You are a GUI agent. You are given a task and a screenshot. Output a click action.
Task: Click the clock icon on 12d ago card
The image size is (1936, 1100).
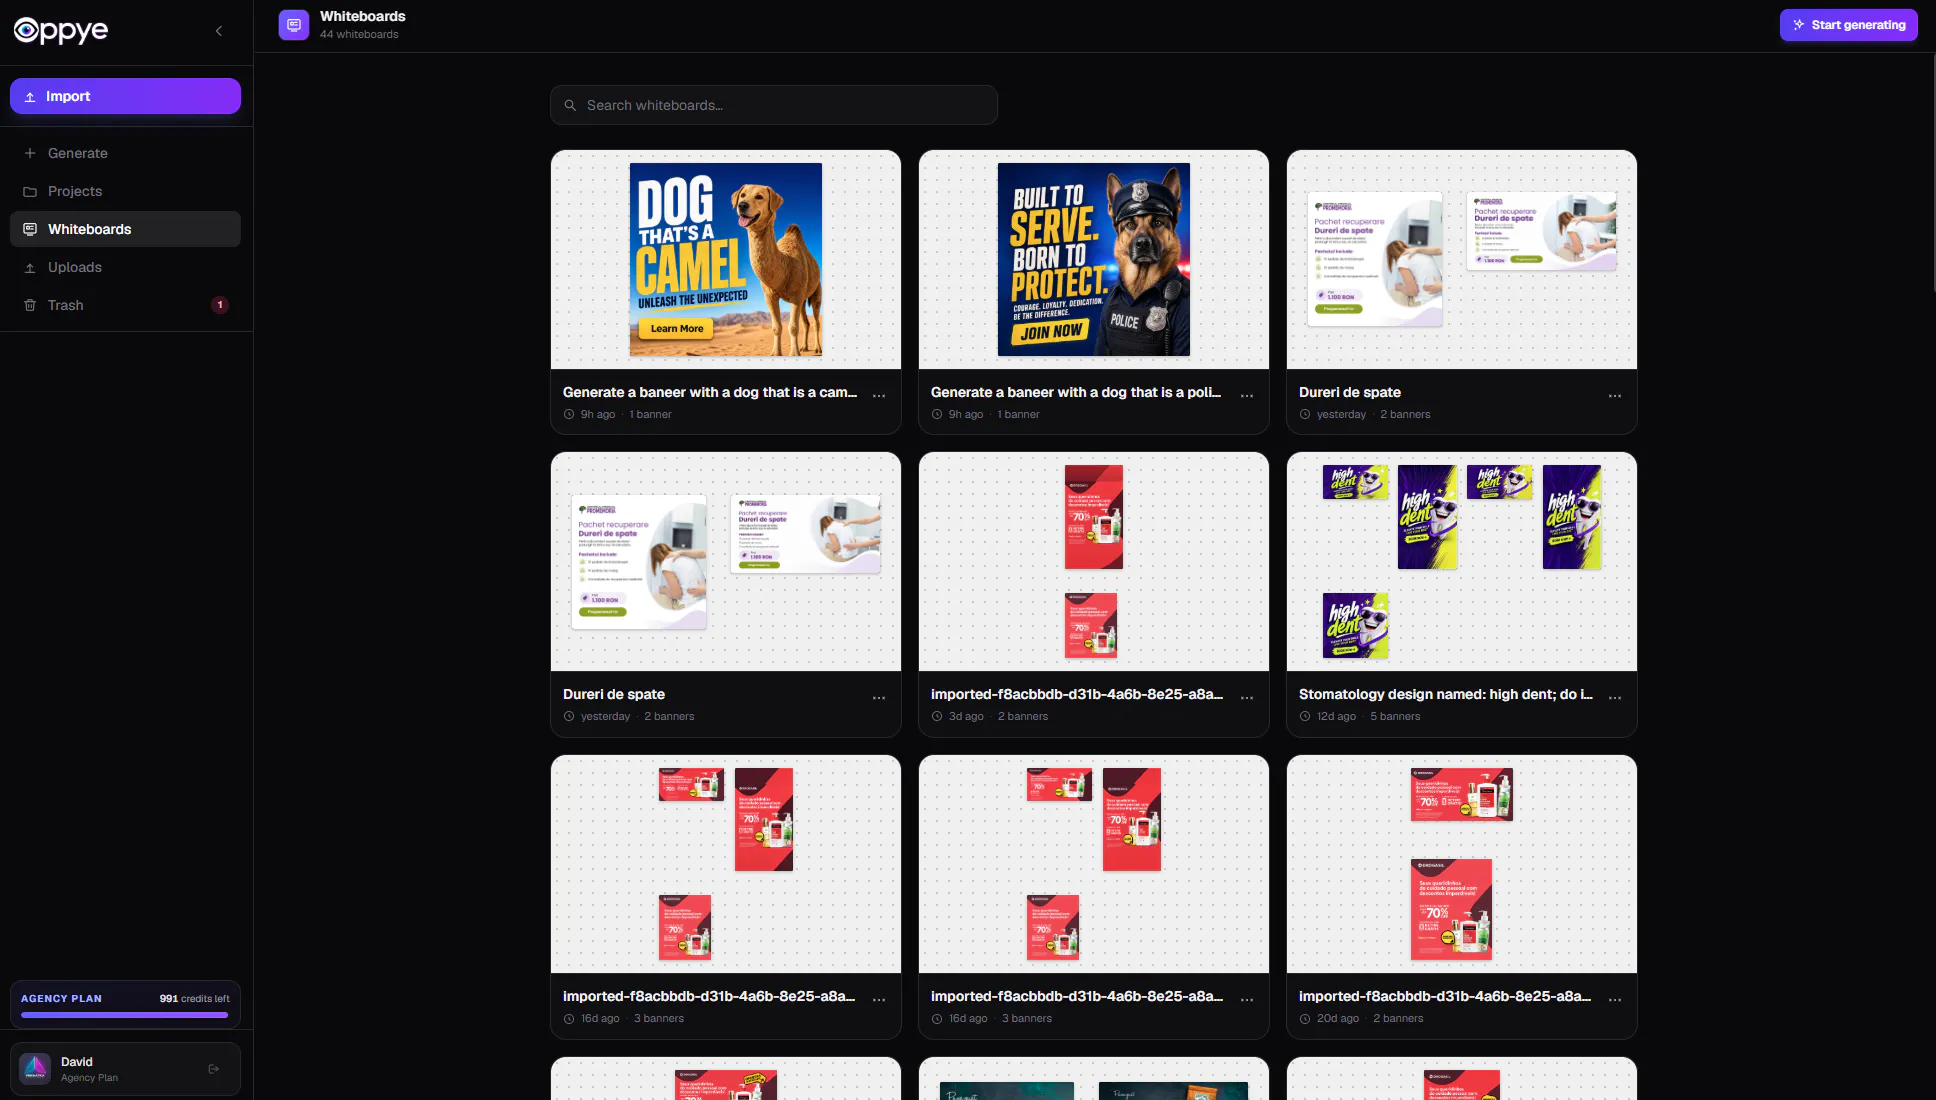1305,716
